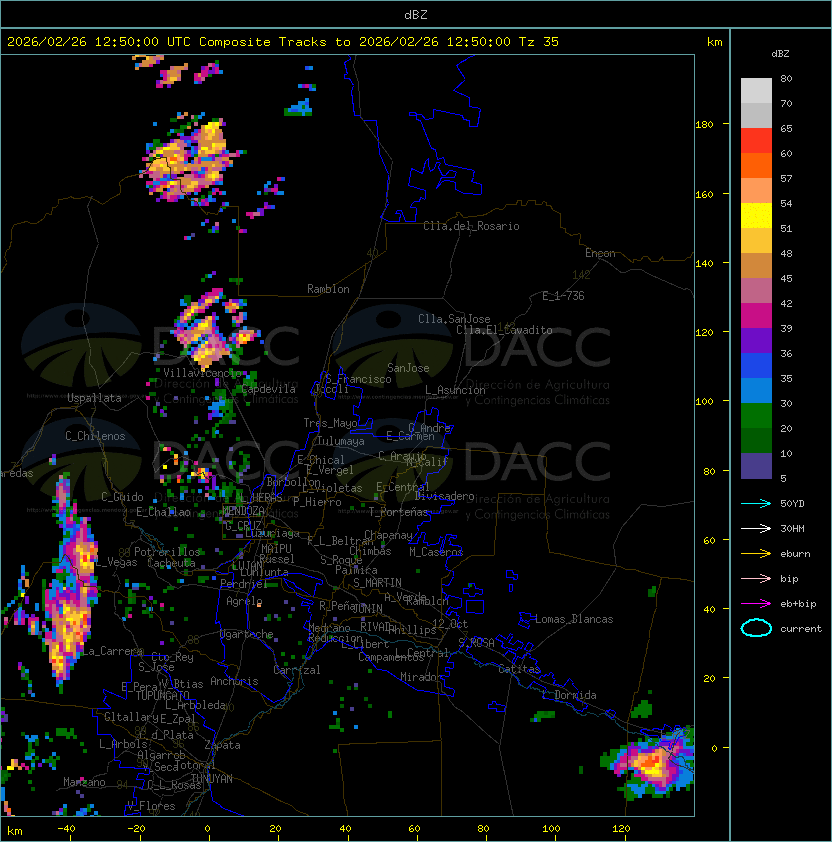Pick the bright yellow 54 dBZ color band
This screenshot has height=842, width=832.
click(x=756, y=216)
